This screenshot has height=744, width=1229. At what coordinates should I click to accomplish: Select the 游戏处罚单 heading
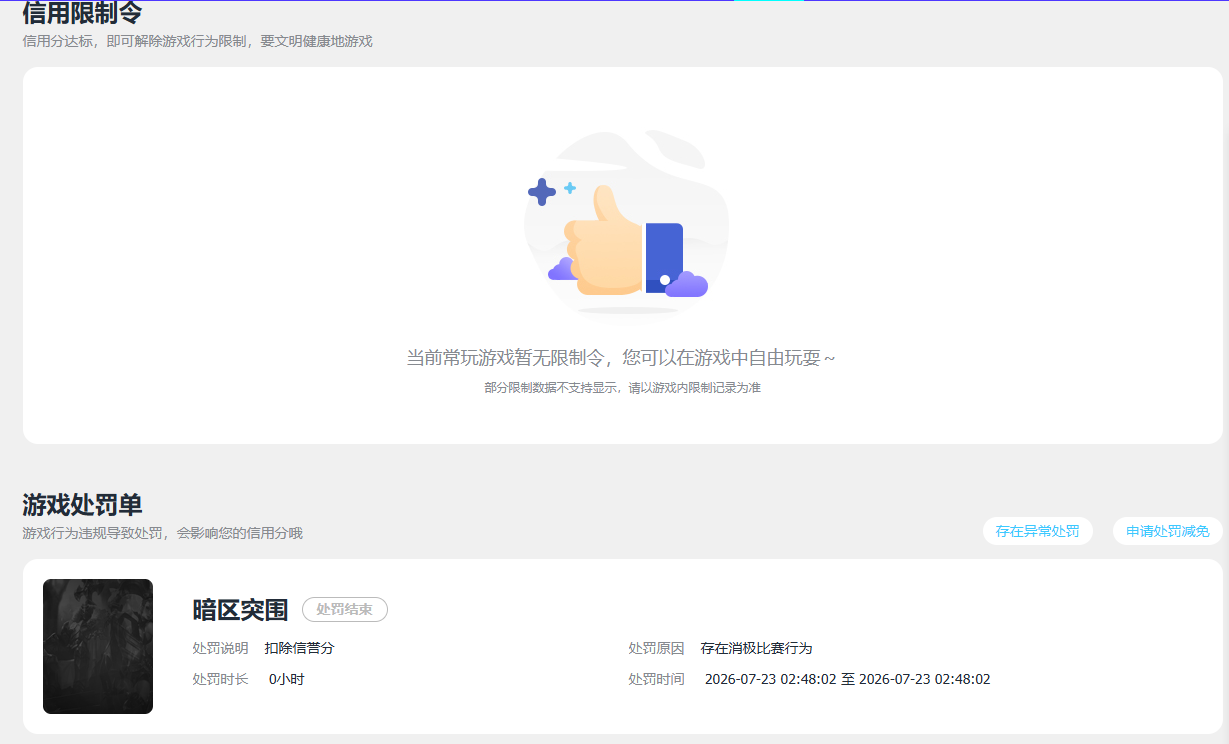[83, 505]
